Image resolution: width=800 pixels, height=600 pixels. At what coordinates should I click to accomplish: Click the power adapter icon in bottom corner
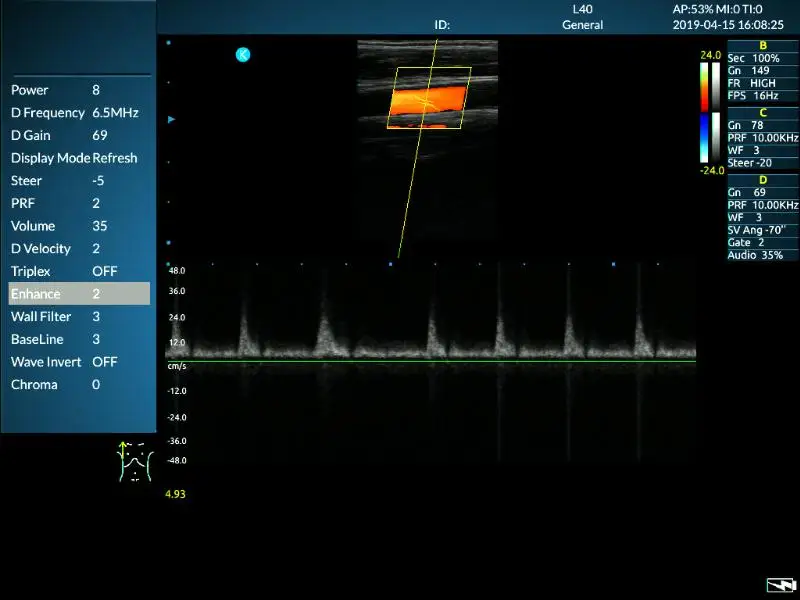point(779,585)
